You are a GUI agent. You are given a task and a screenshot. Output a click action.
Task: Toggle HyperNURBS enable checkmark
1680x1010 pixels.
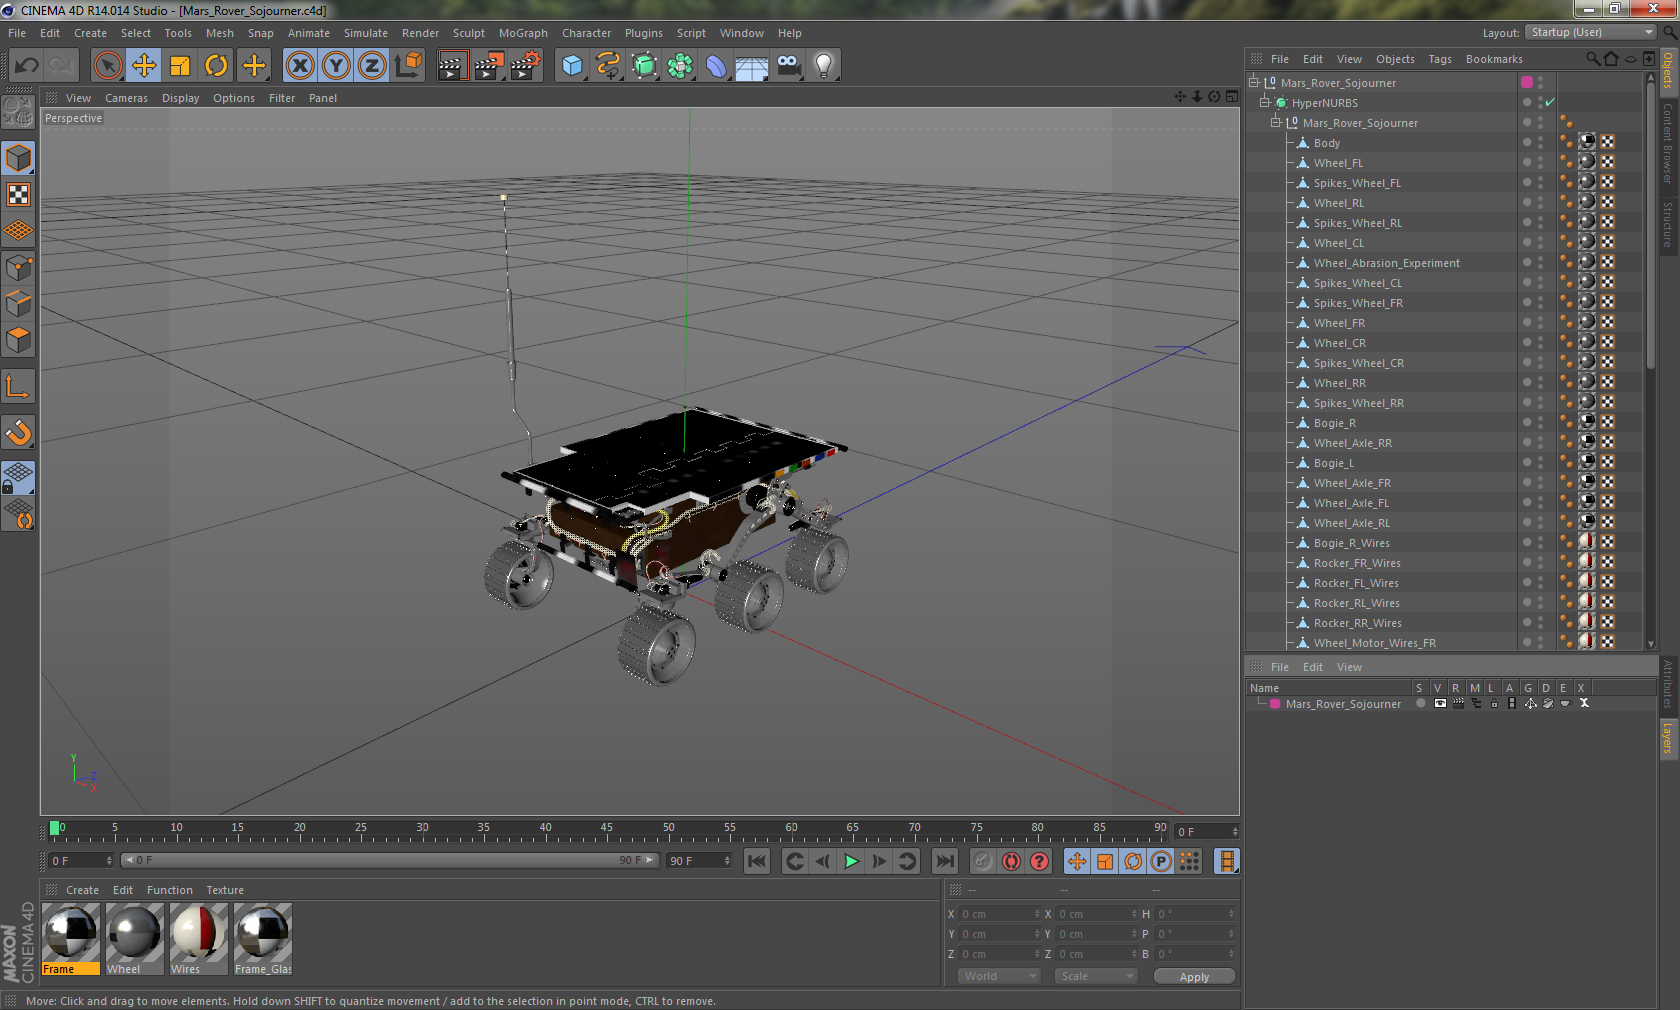[1549, 102]
